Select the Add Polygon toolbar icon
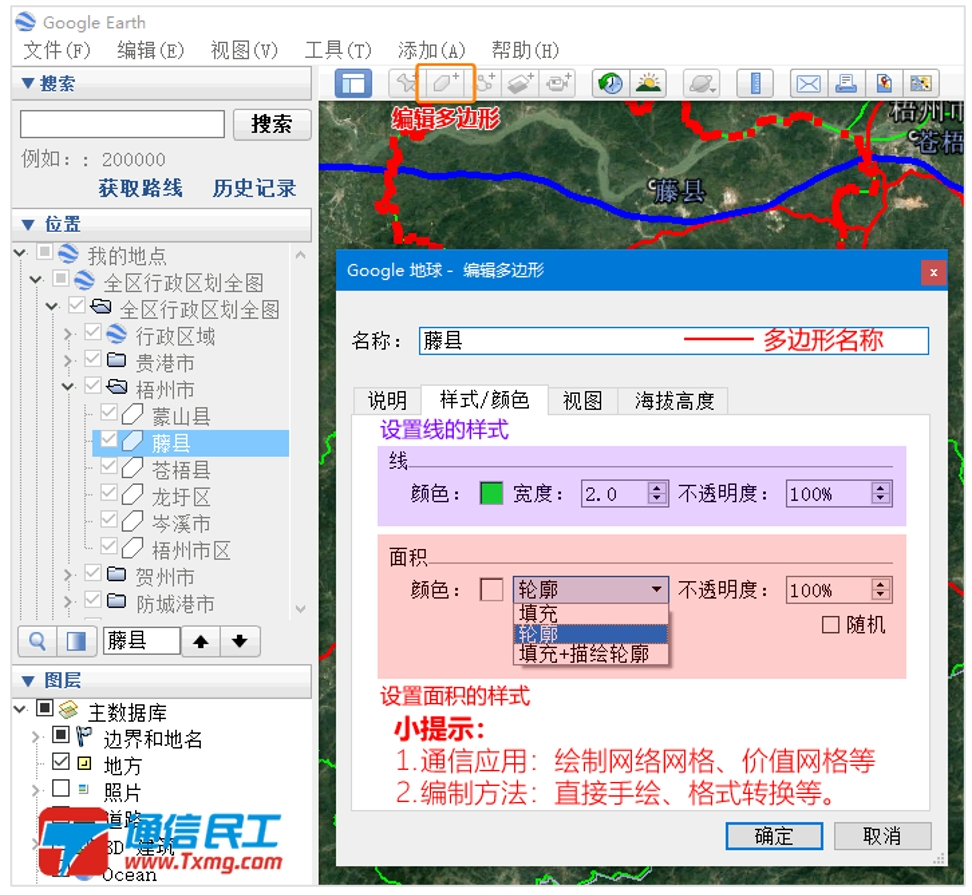Viewport: 972px width, 895px height. click(x=446, y=83)
